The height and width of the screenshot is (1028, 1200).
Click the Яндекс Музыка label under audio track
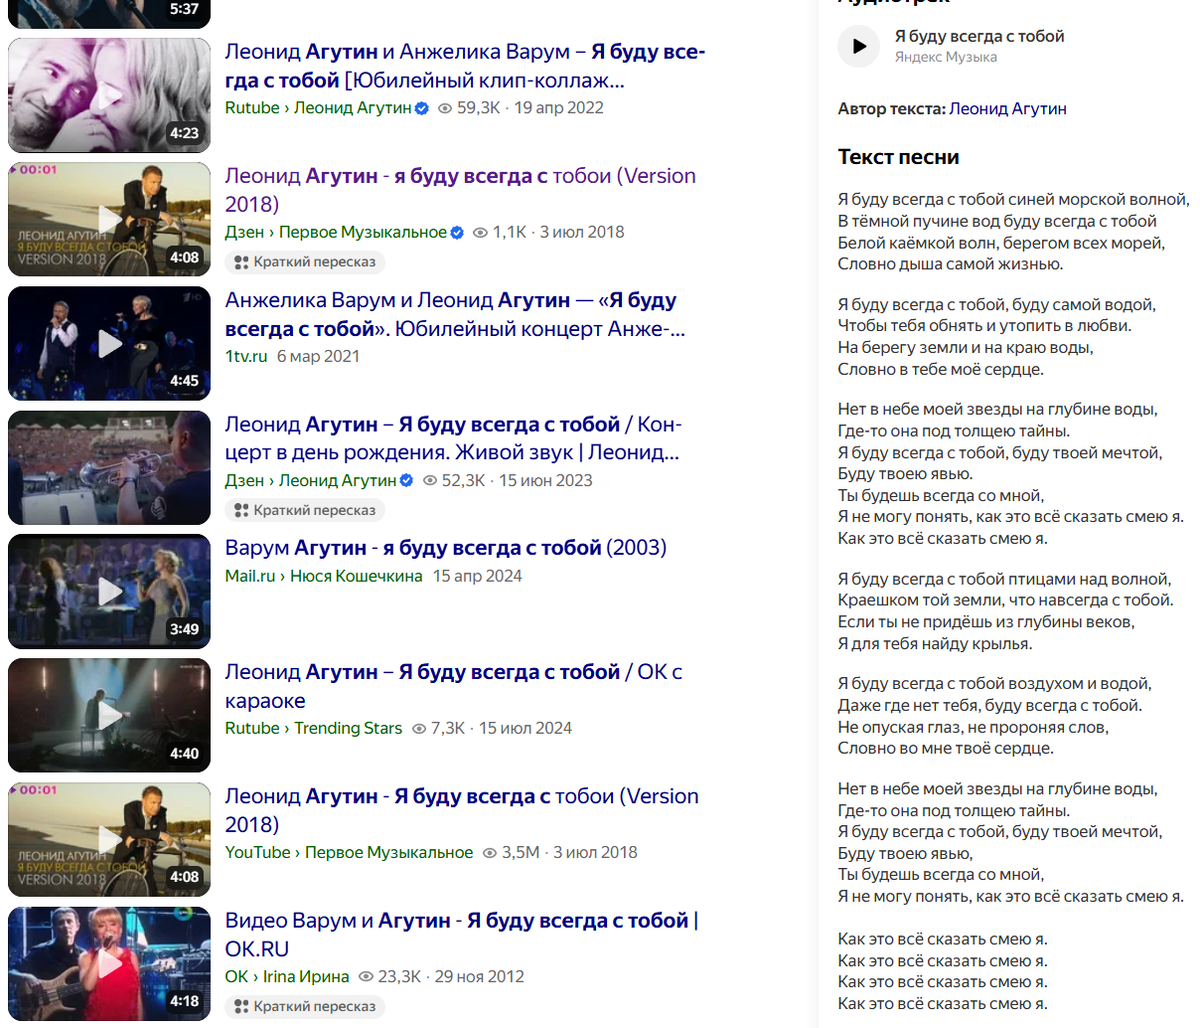945,57
